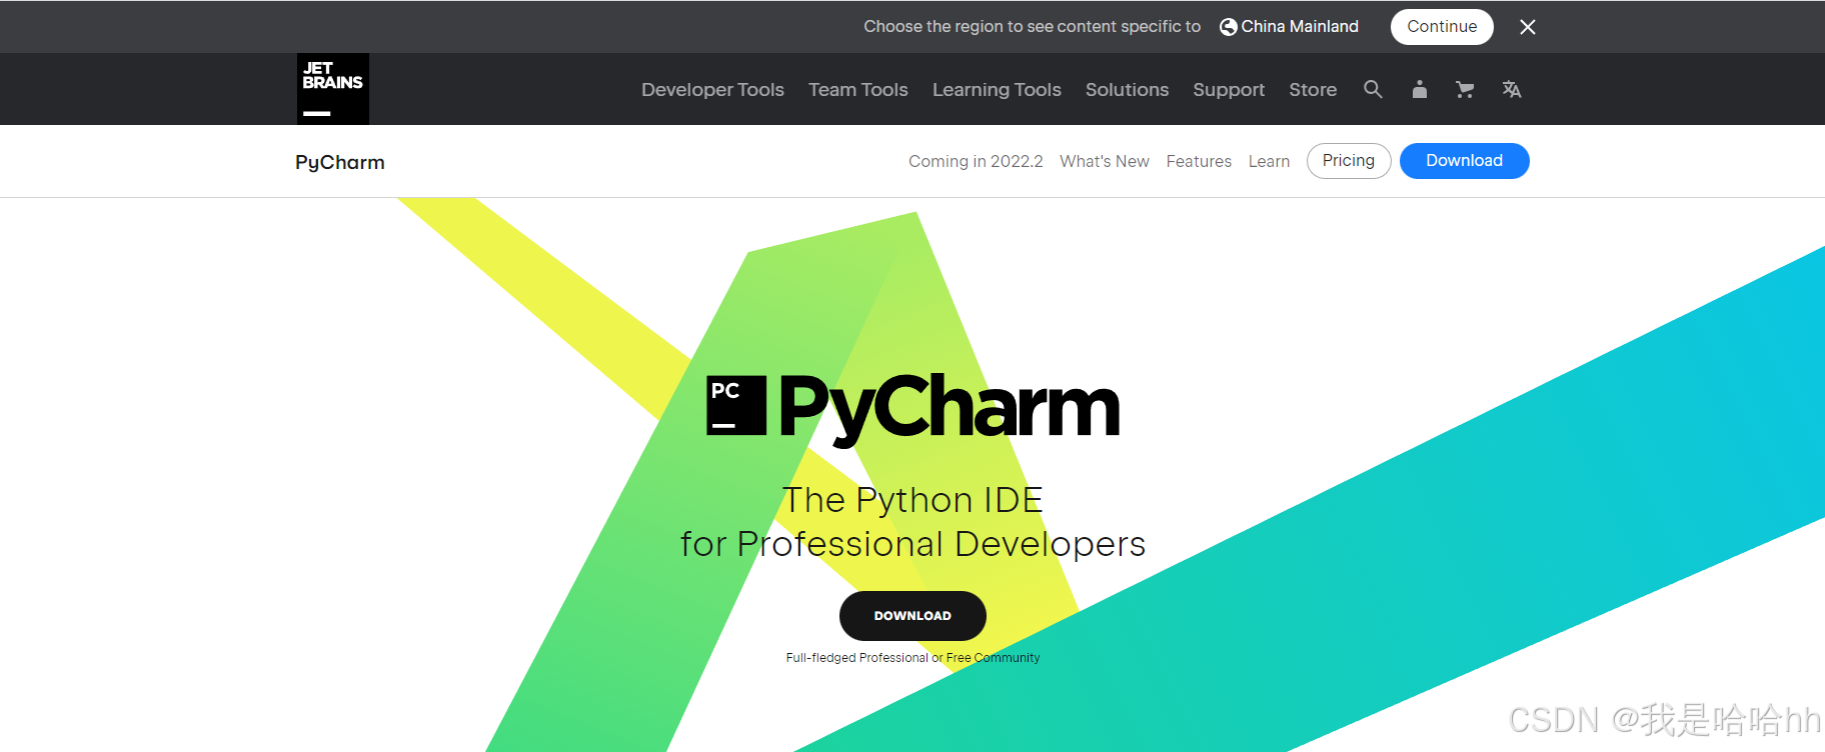Click the JetBrains logo
Viewport: 1825px width, 752px height.
pyautogui.click(x=333, y=89)
